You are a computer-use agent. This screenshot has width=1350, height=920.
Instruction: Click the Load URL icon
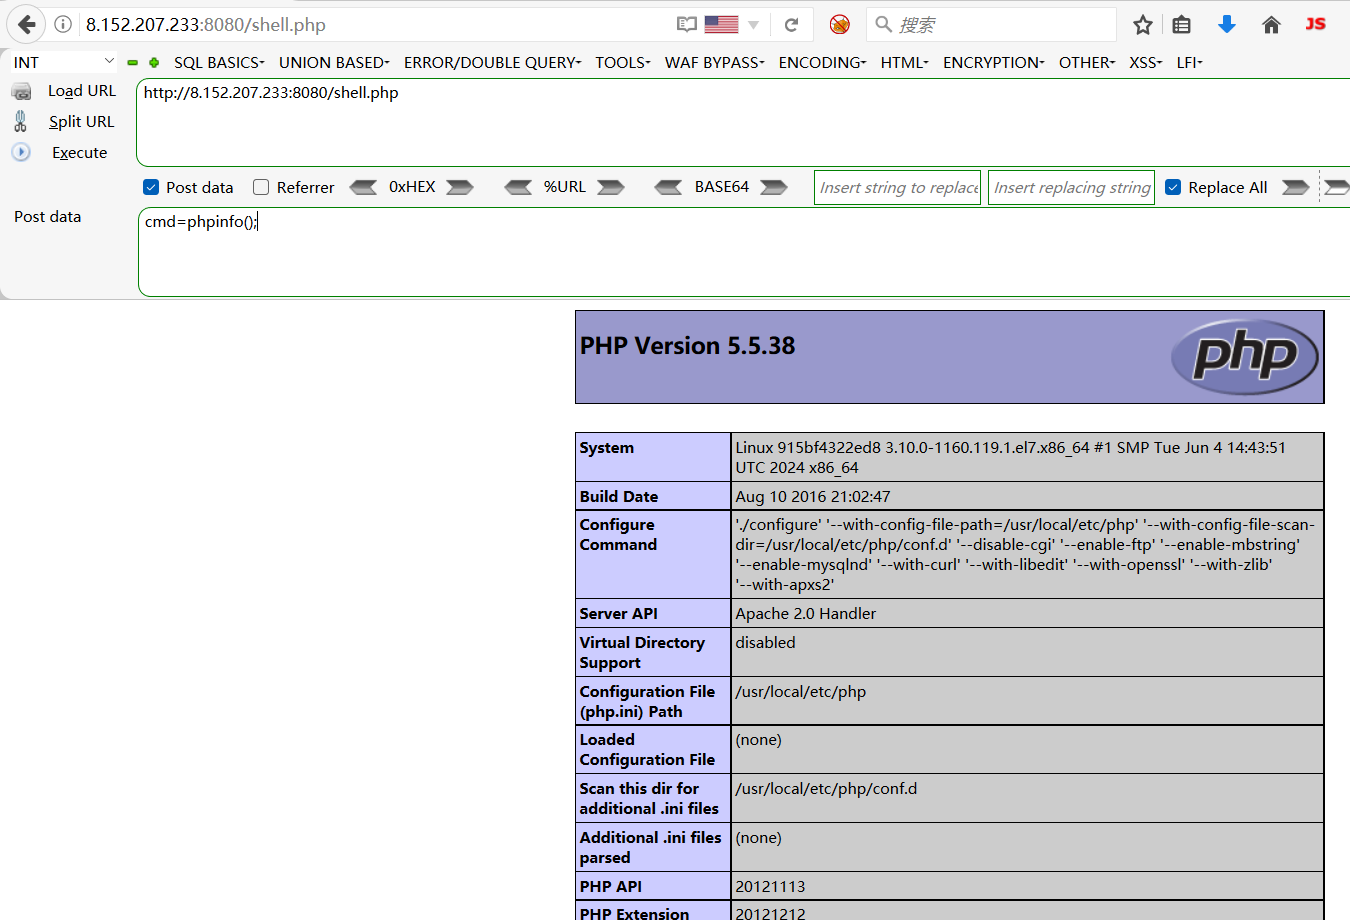point(21,92)
